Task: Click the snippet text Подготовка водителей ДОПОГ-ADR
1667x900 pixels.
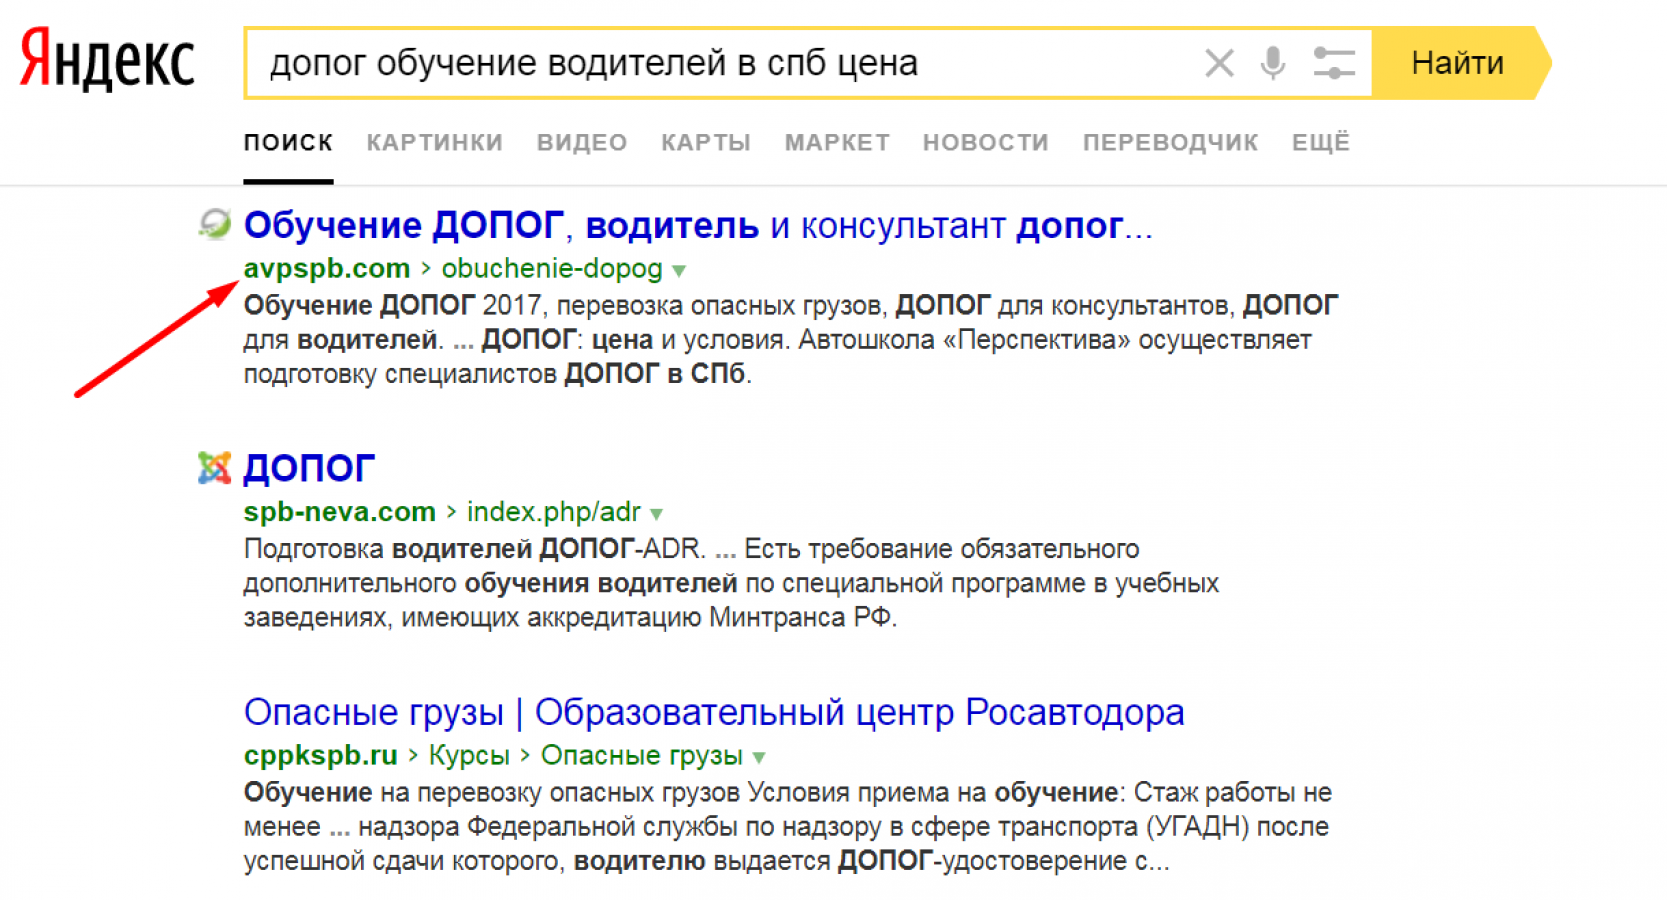Action: click(732, 583)
